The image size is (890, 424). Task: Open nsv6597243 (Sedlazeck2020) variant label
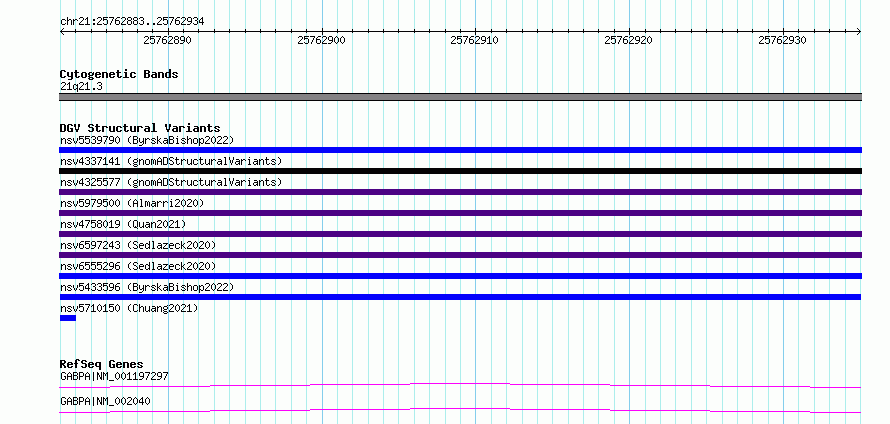(138, 245)
